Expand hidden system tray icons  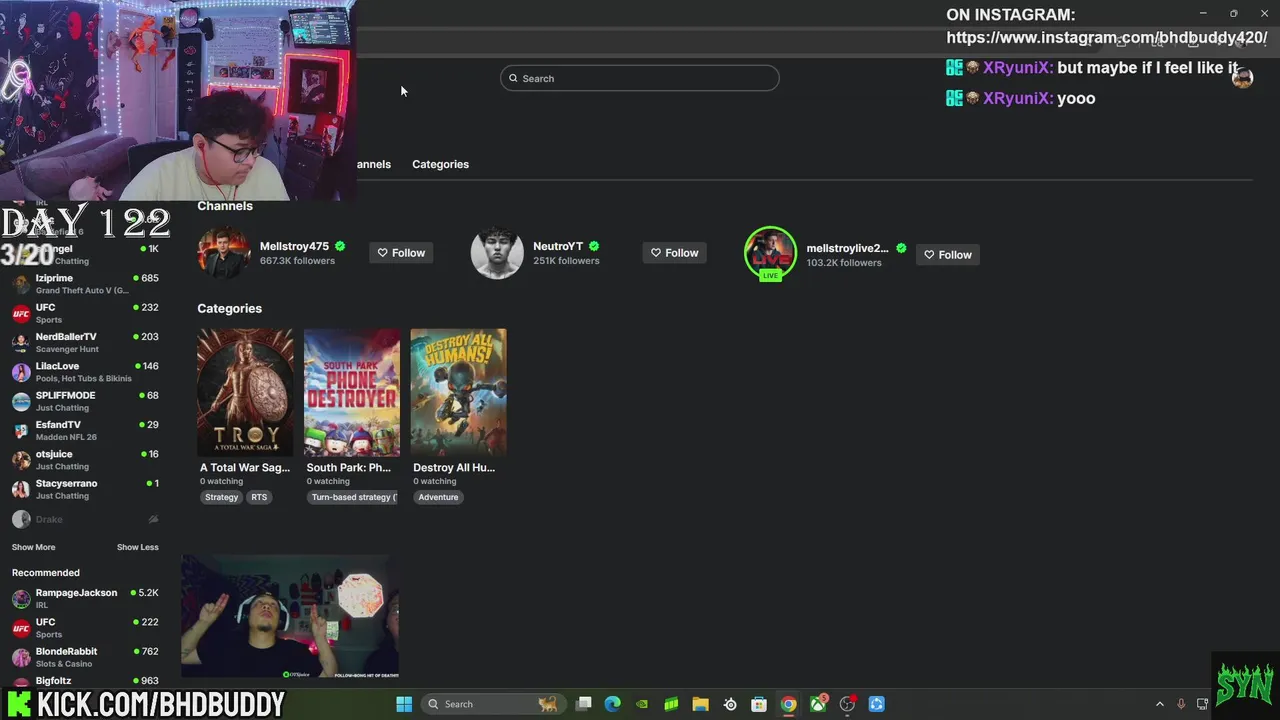pyautogui.click(x=1159, y=704)
